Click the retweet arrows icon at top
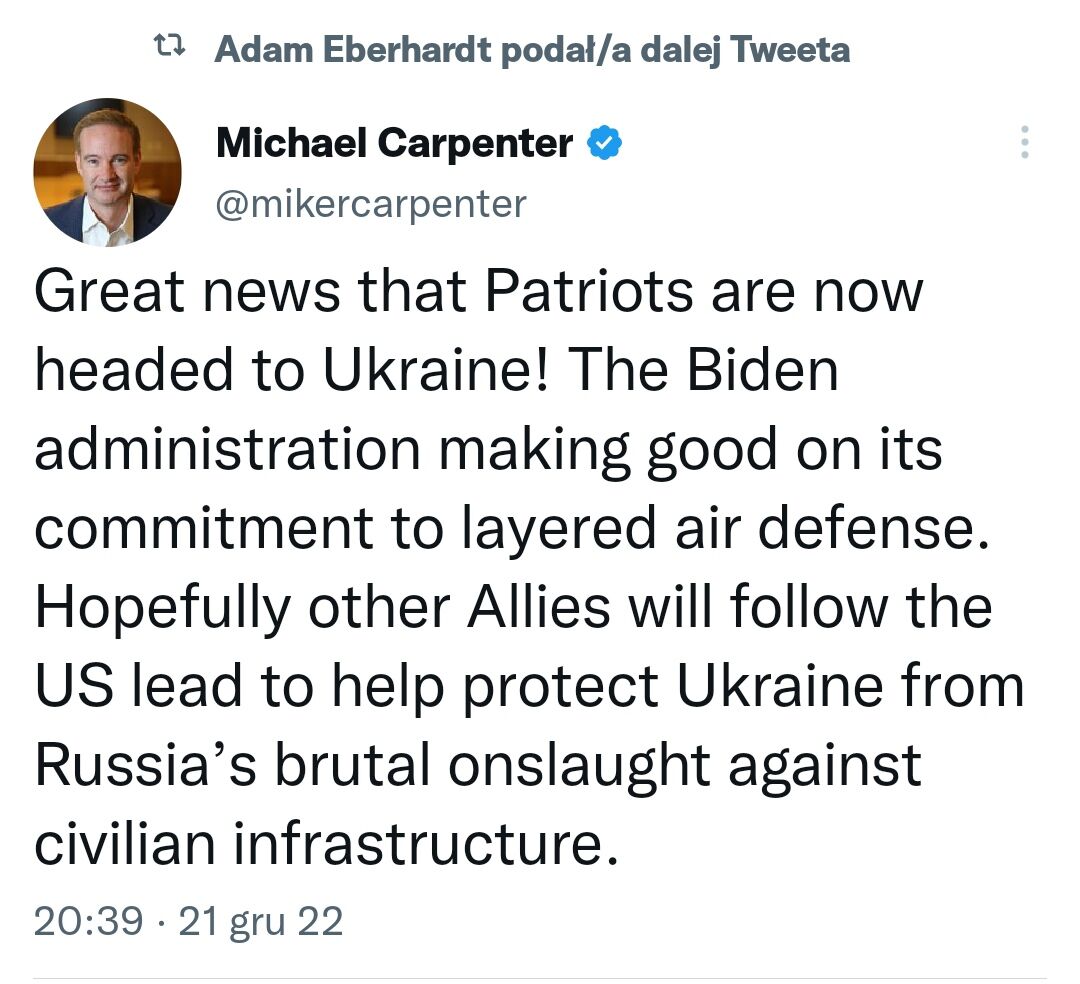 click(x=169, y=47)
